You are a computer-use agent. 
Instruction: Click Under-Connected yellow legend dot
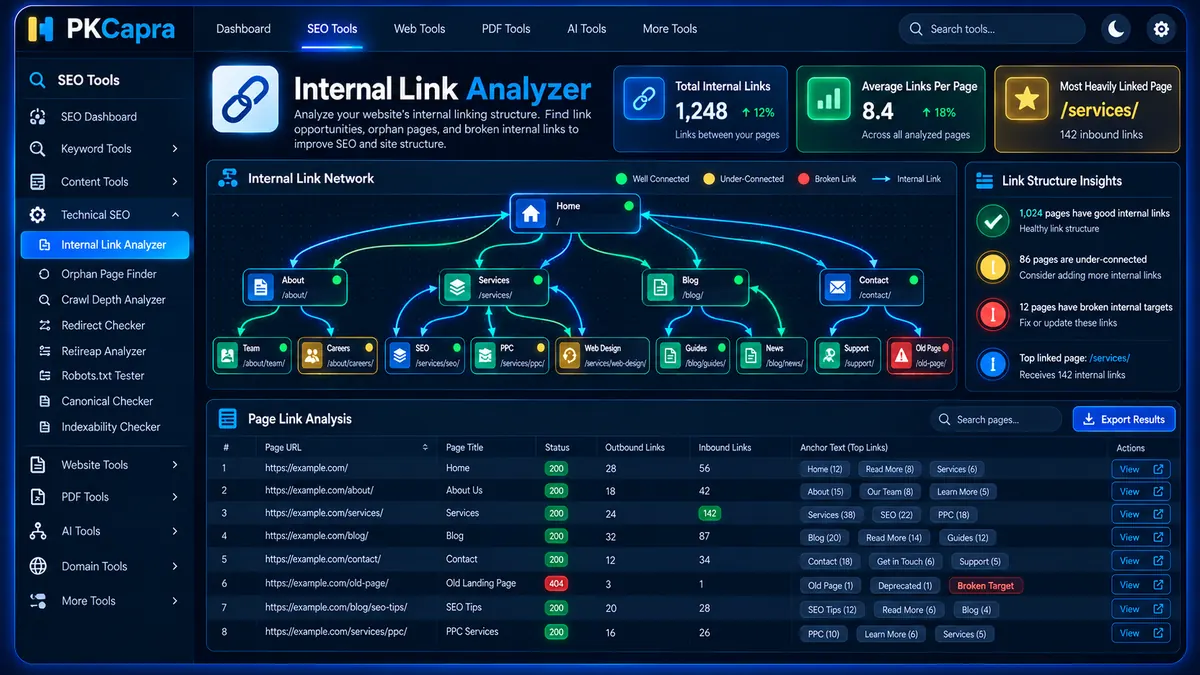709,179
